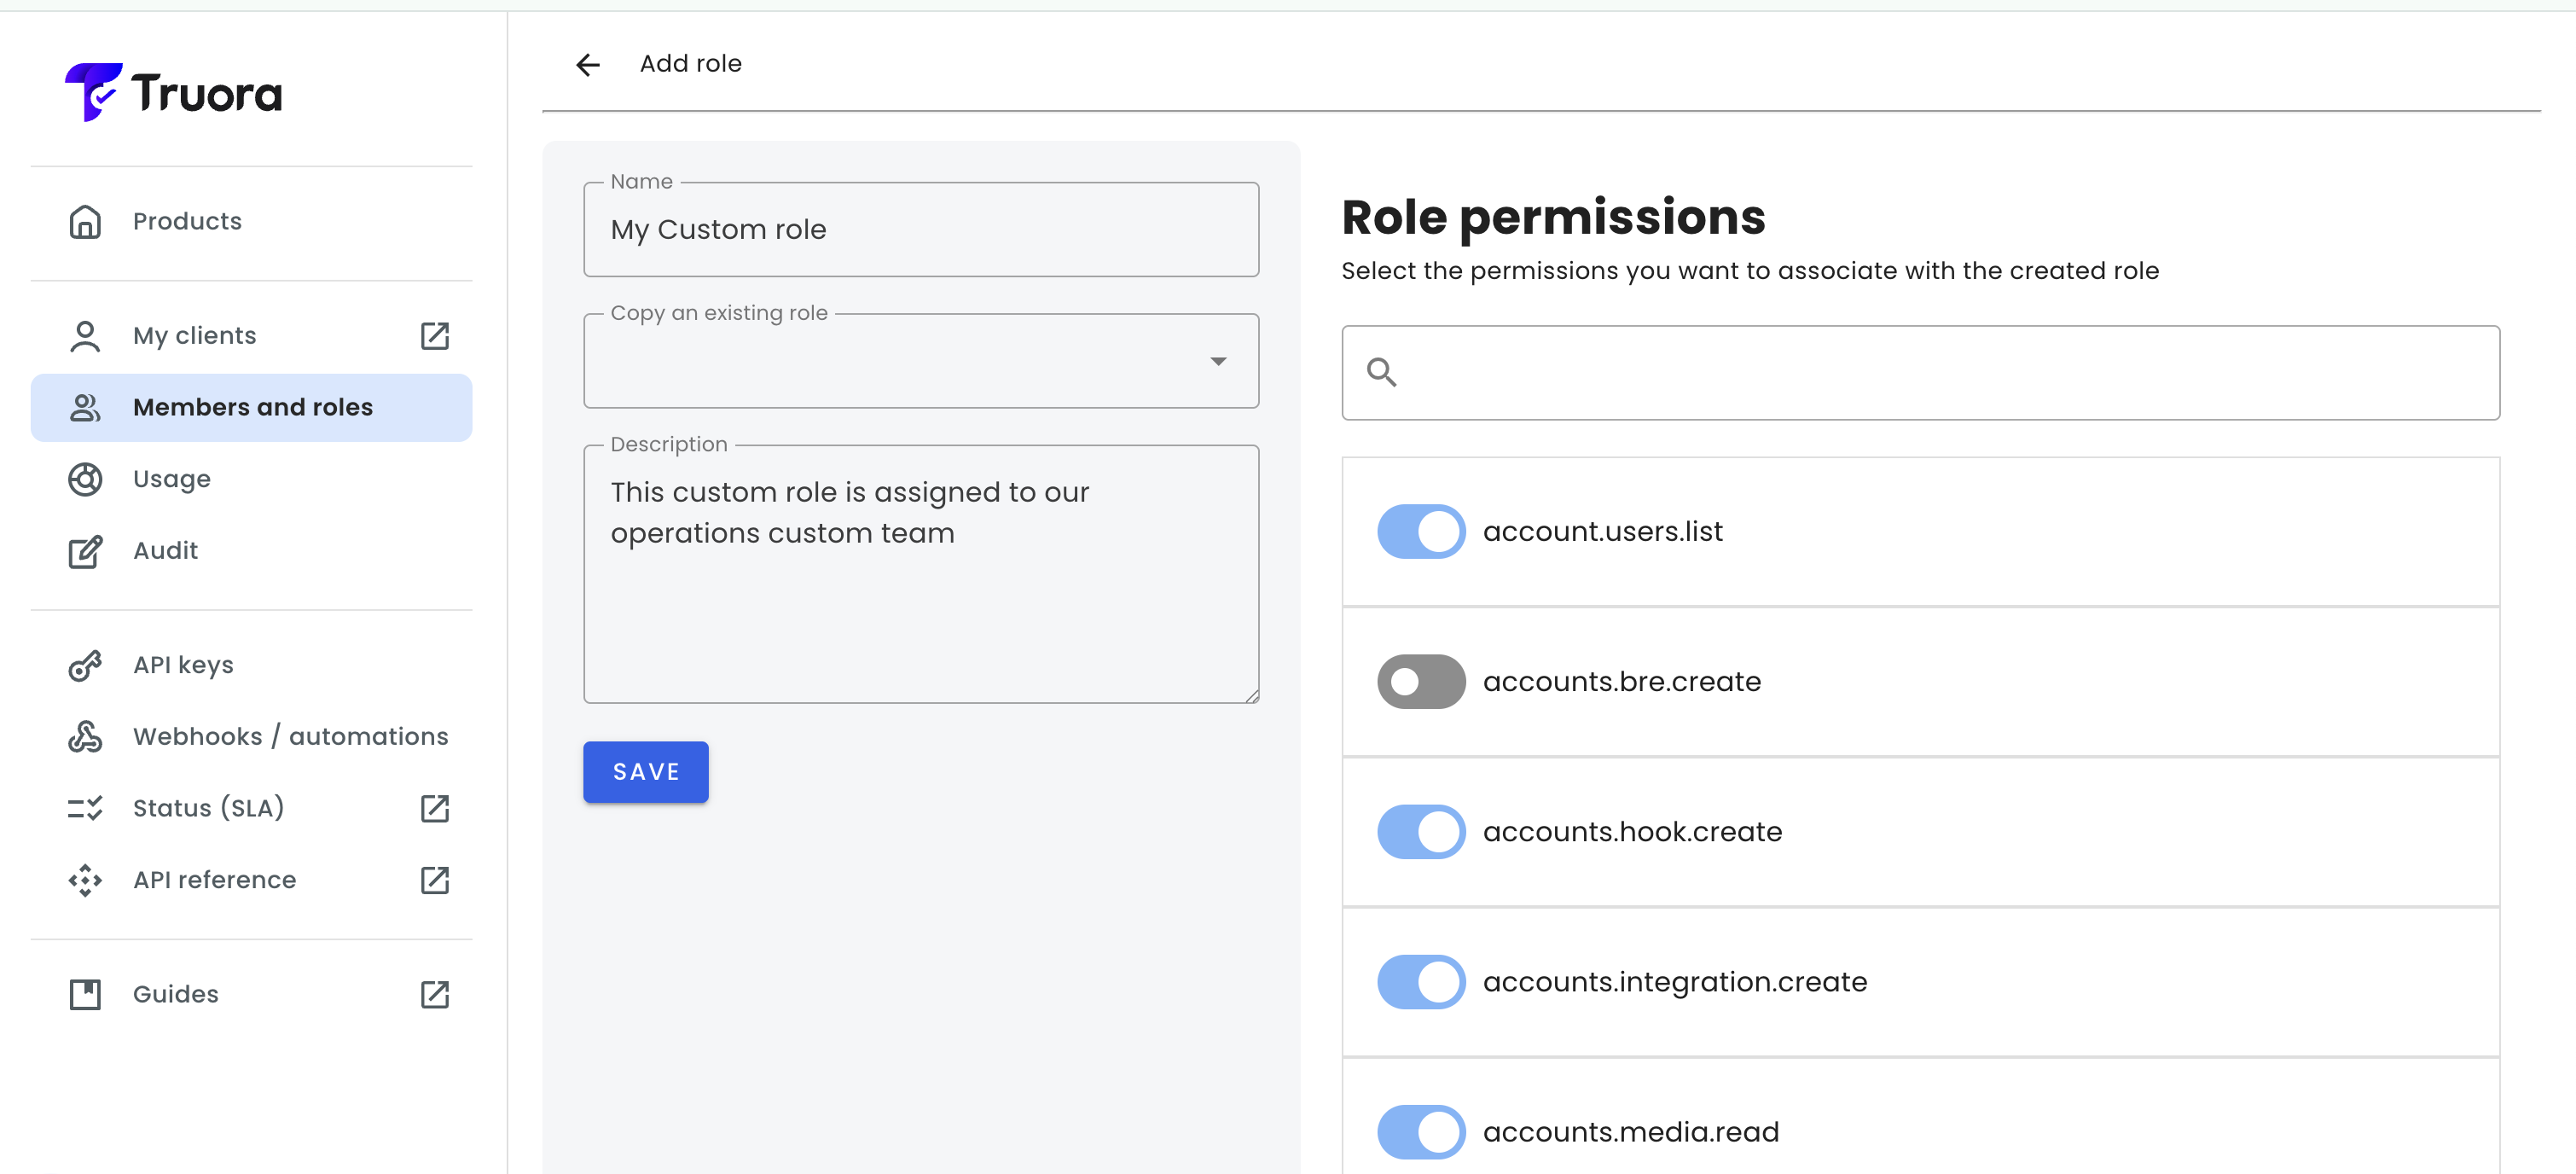2576x1174 pixels.
Task: Click the Status (SLA) checklist icon
Action: [x=85, y=808]
